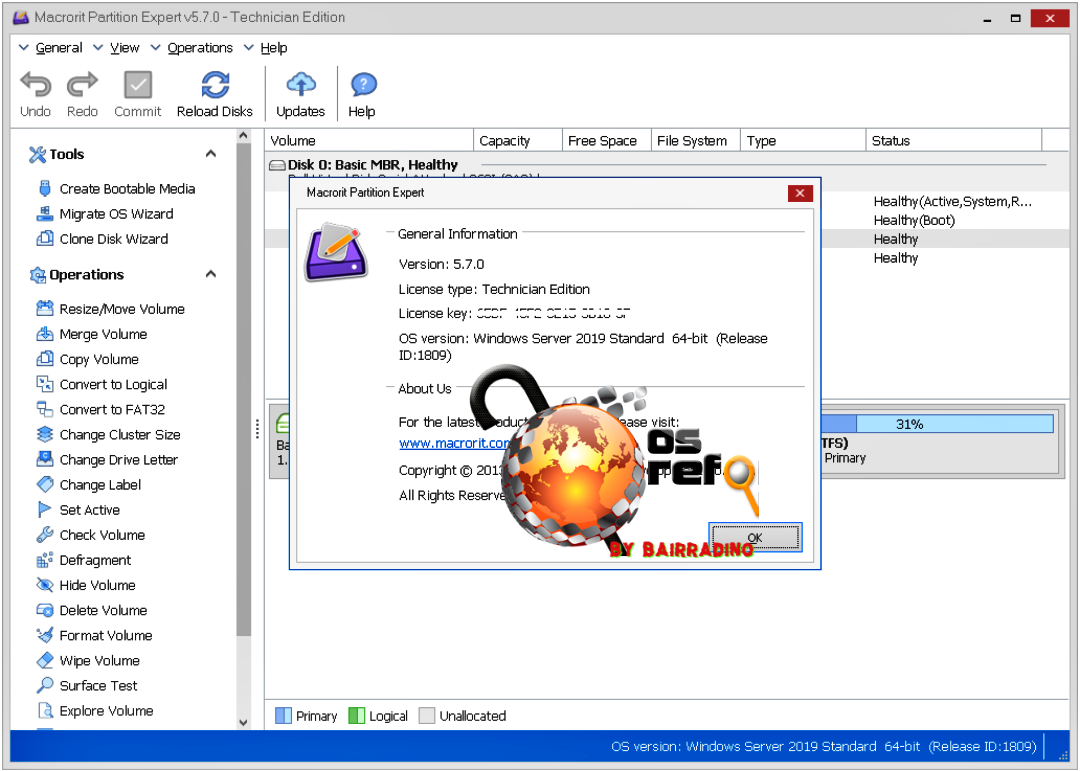Click the sidebar scroll down arrow
Viewport: 1080px width, 771px height.
pos(243,723)
